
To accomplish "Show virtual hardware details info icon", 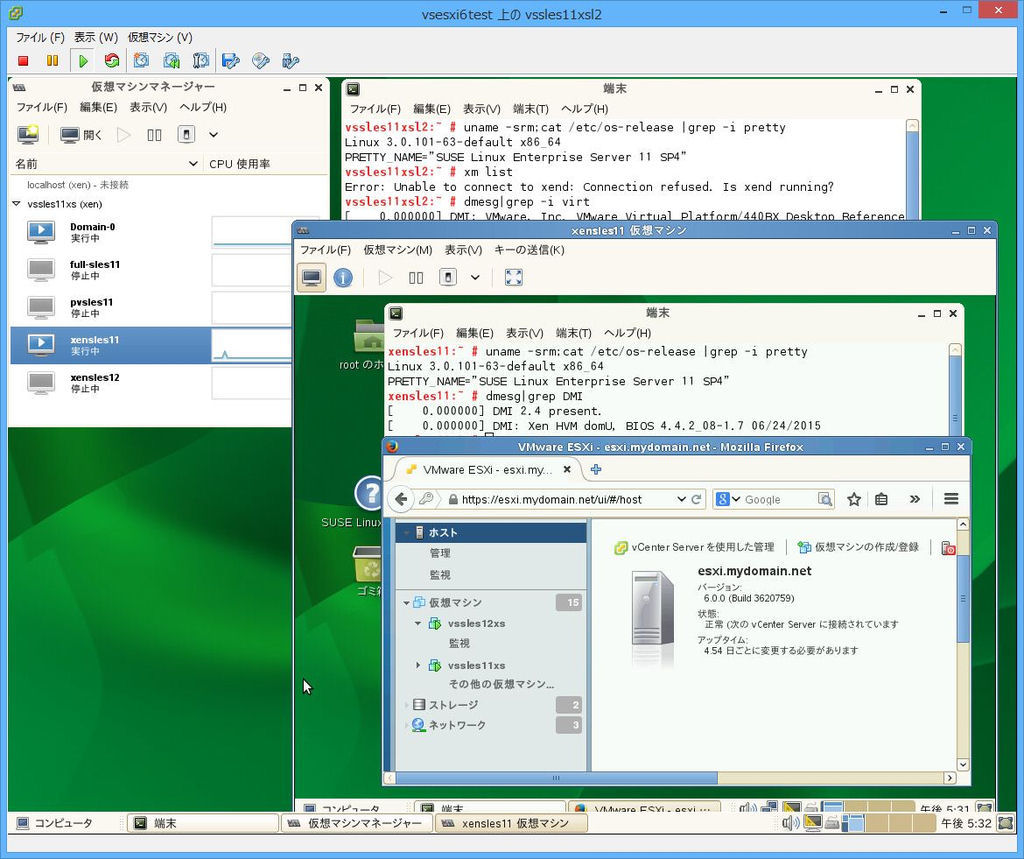I will pos(343,278).
